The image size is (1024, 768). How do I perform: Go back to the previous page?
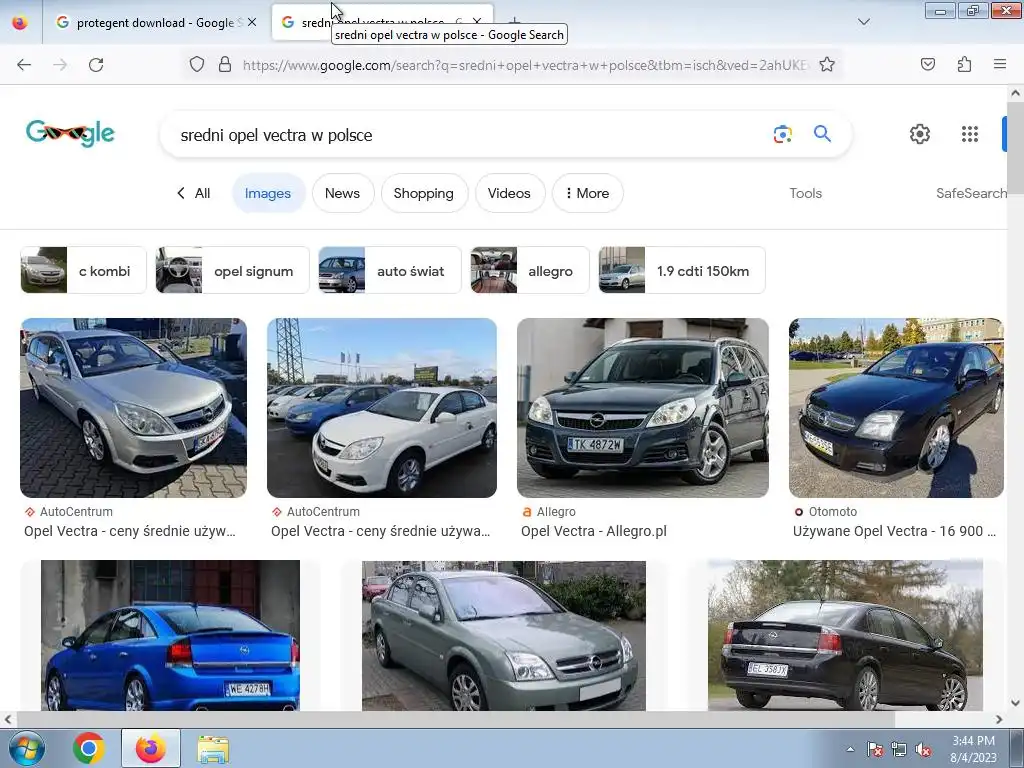click(24, 64)
